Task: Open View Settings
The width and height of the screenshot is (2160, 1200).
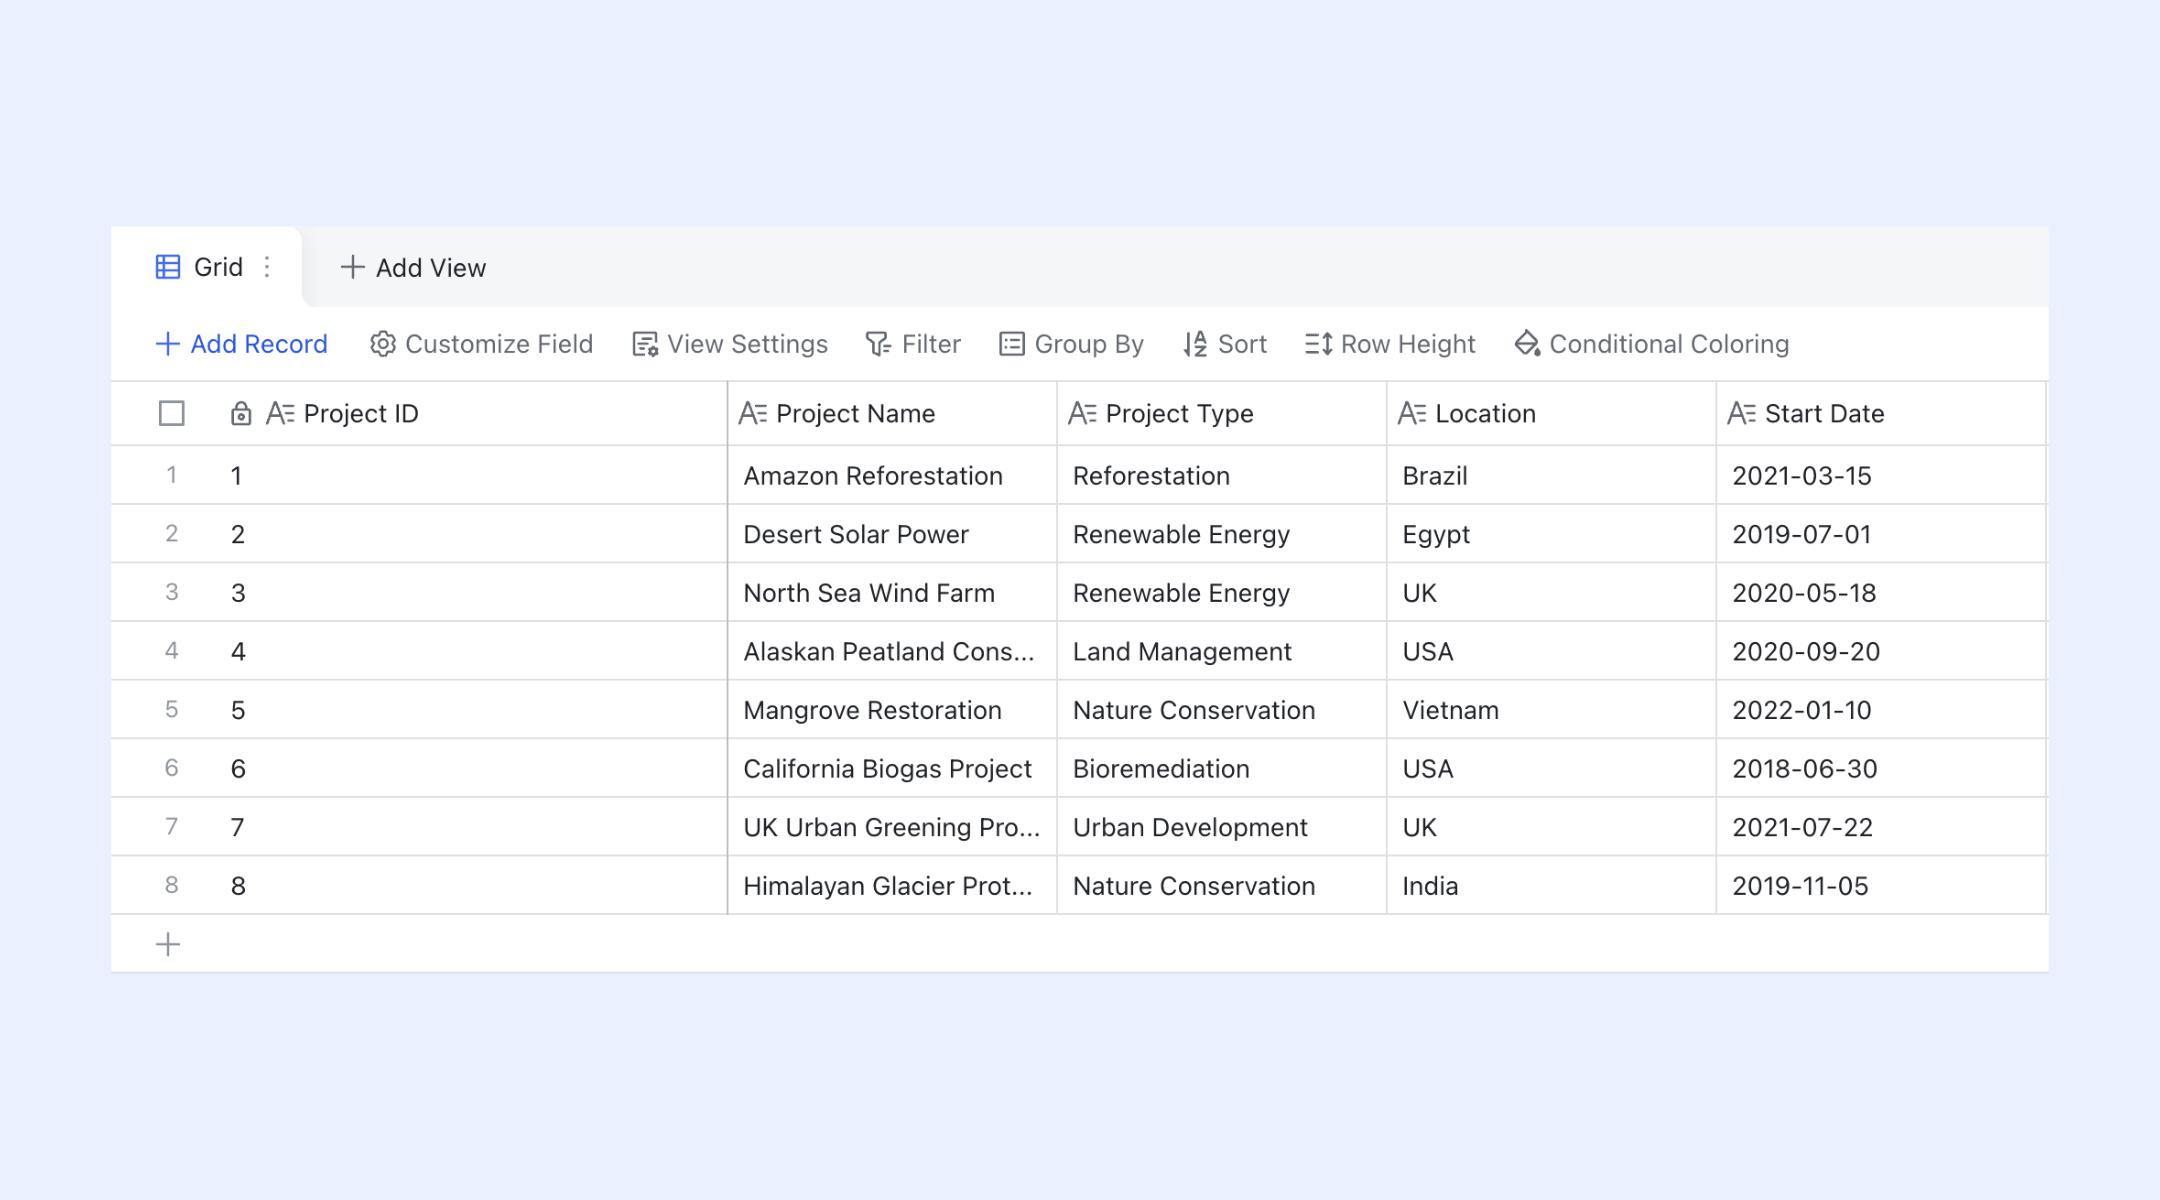Action: point(730,344)
